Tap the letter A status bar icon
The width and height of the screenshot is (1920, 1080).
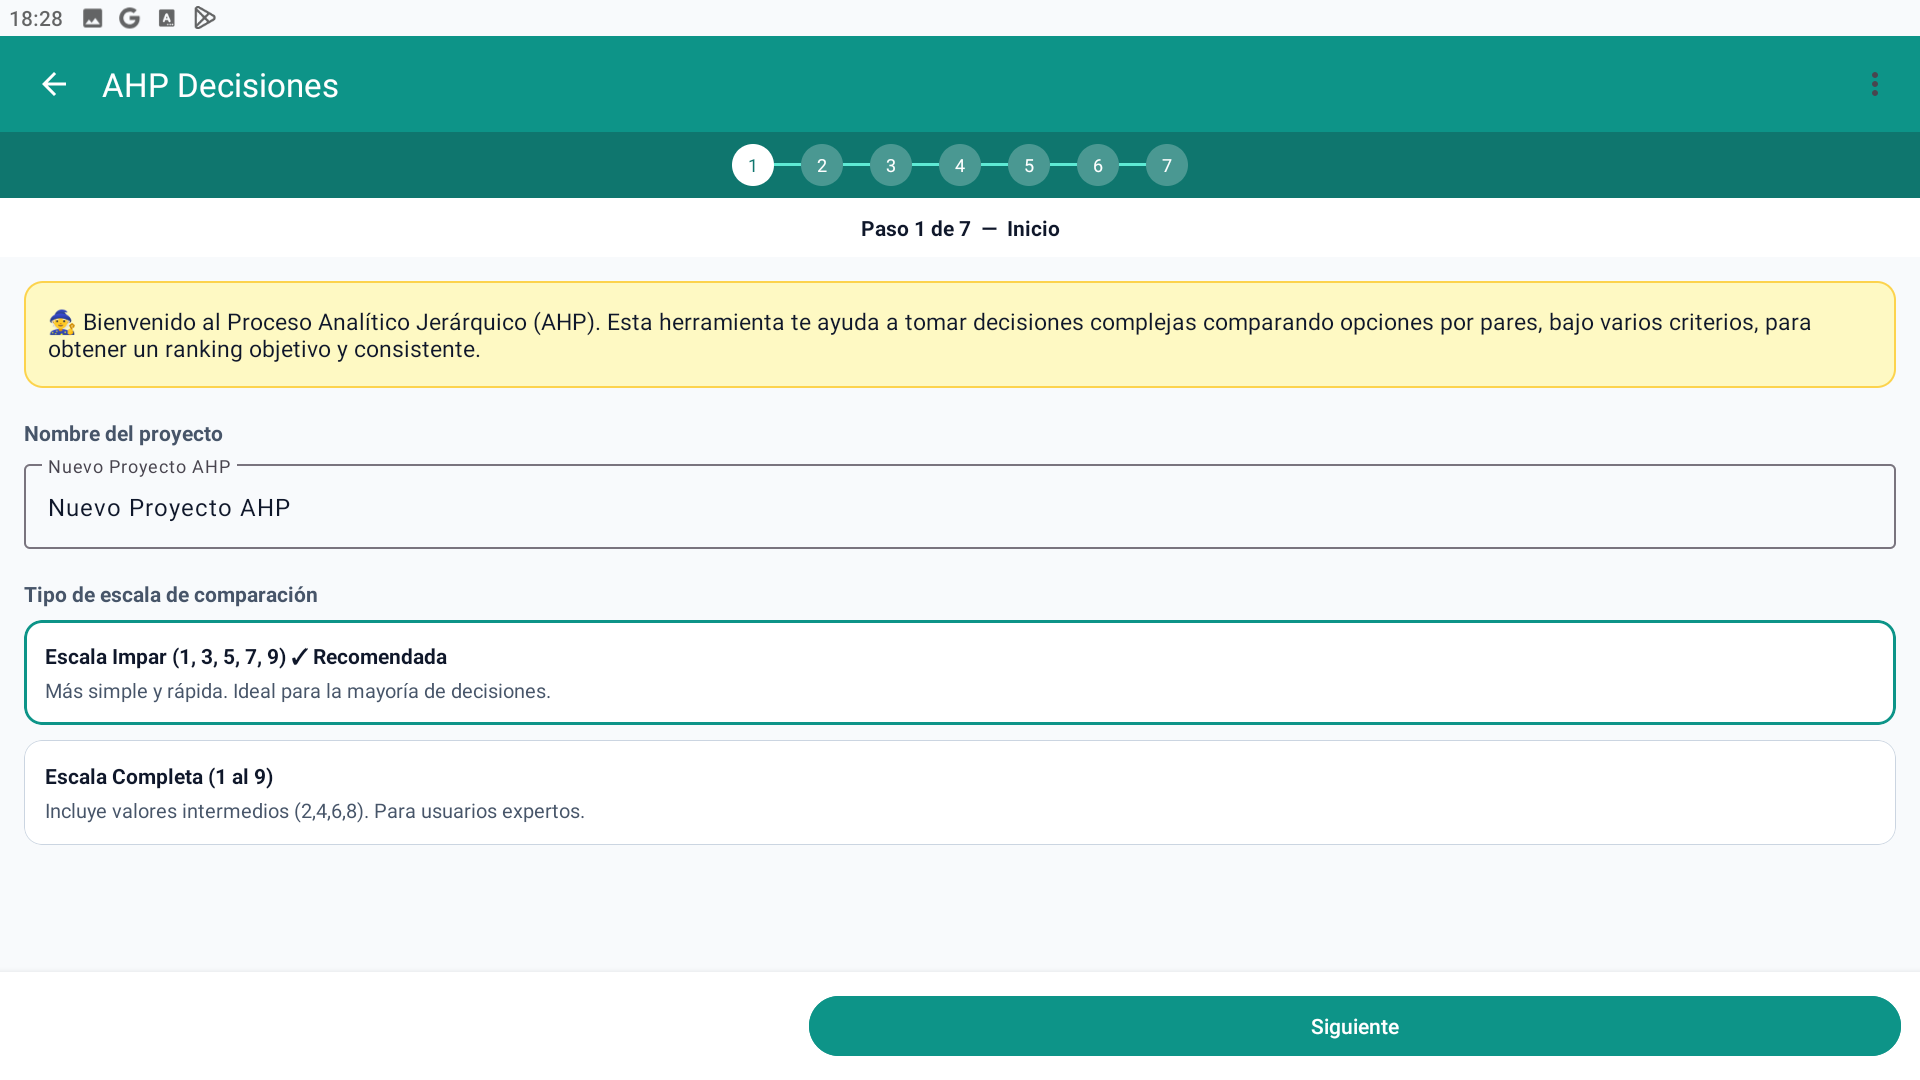coord(167,18)
